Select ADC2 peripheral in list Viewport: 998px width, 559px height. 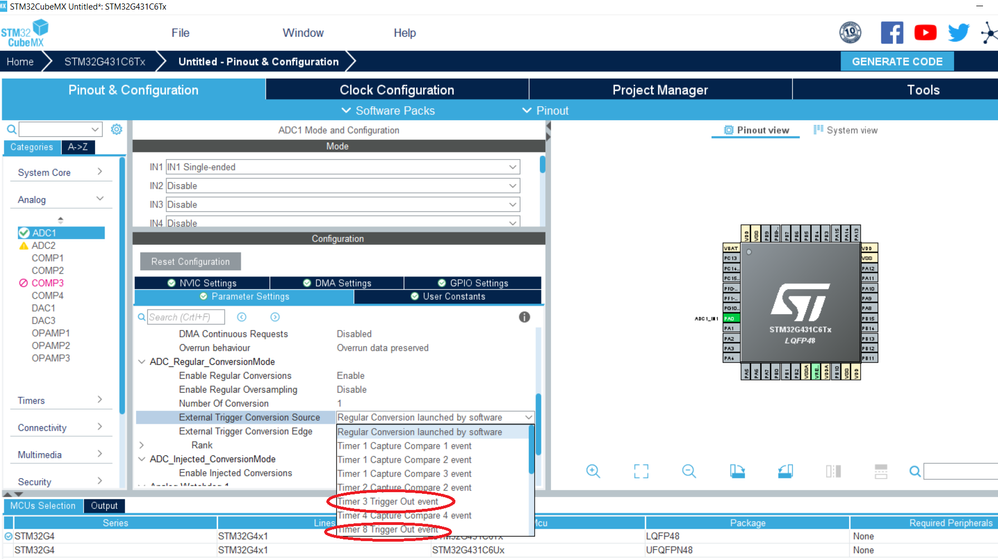[43, 245]
